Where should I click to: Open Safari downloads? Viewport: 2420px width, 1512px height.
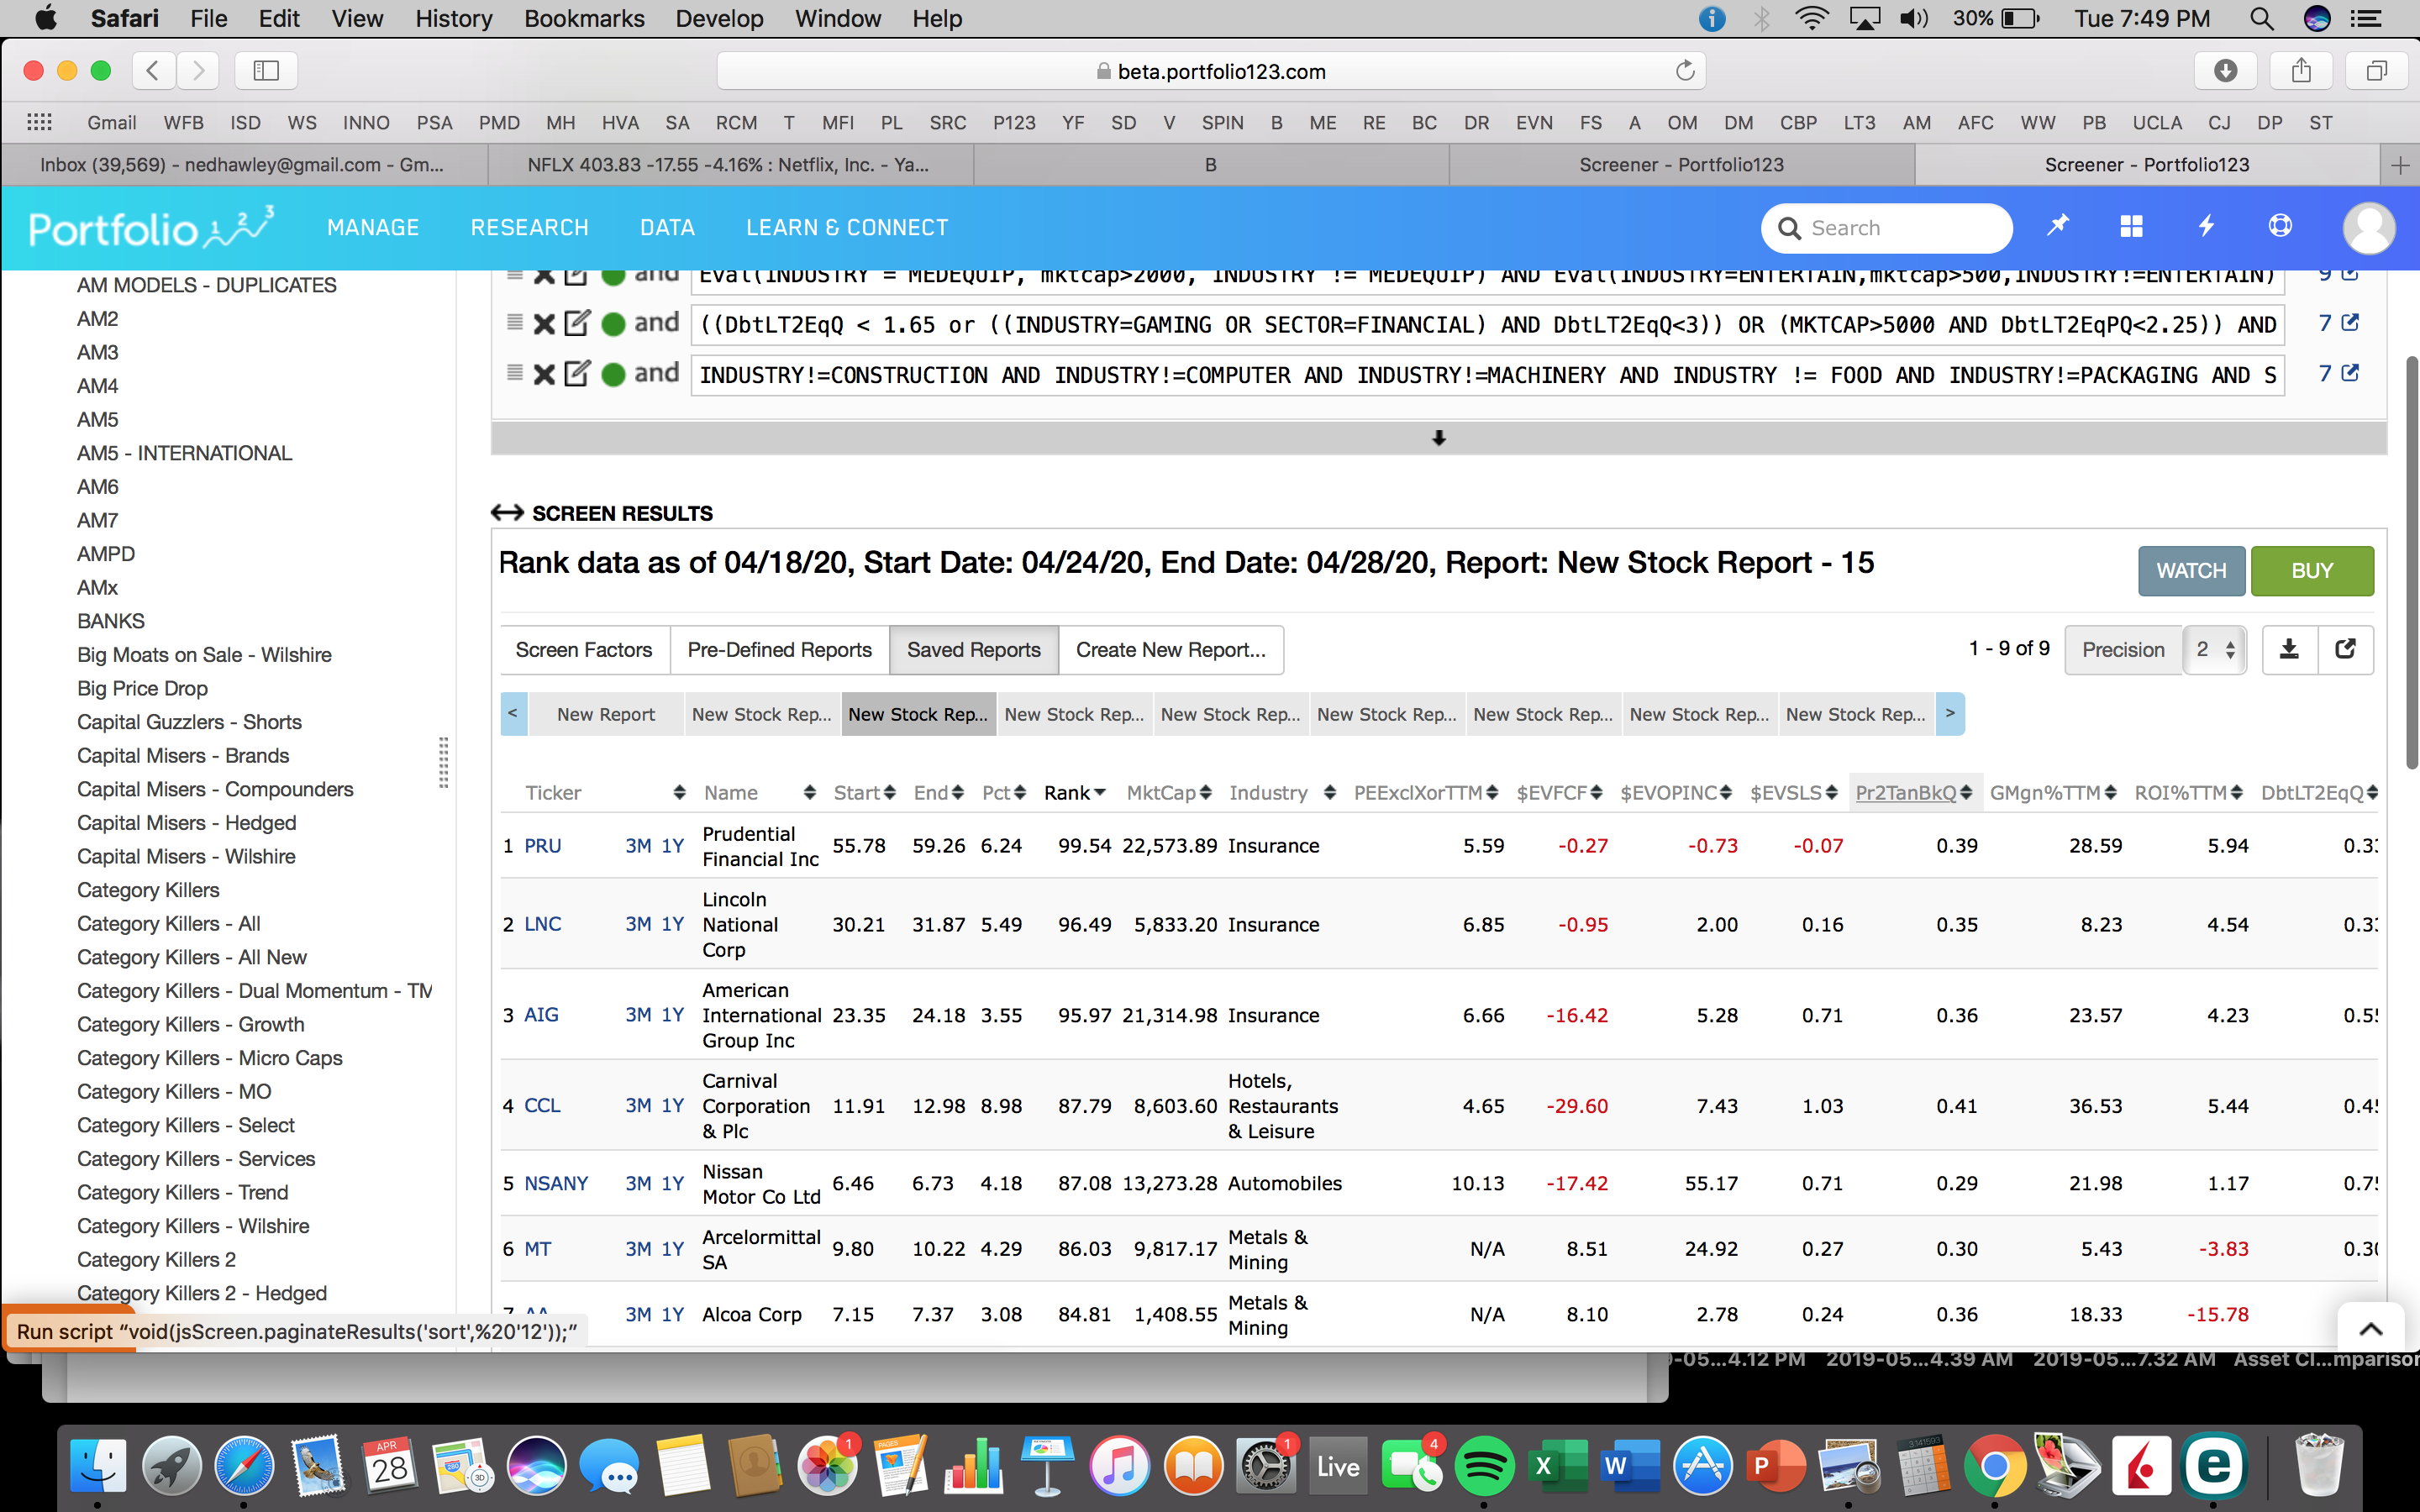click(2225, 70)
